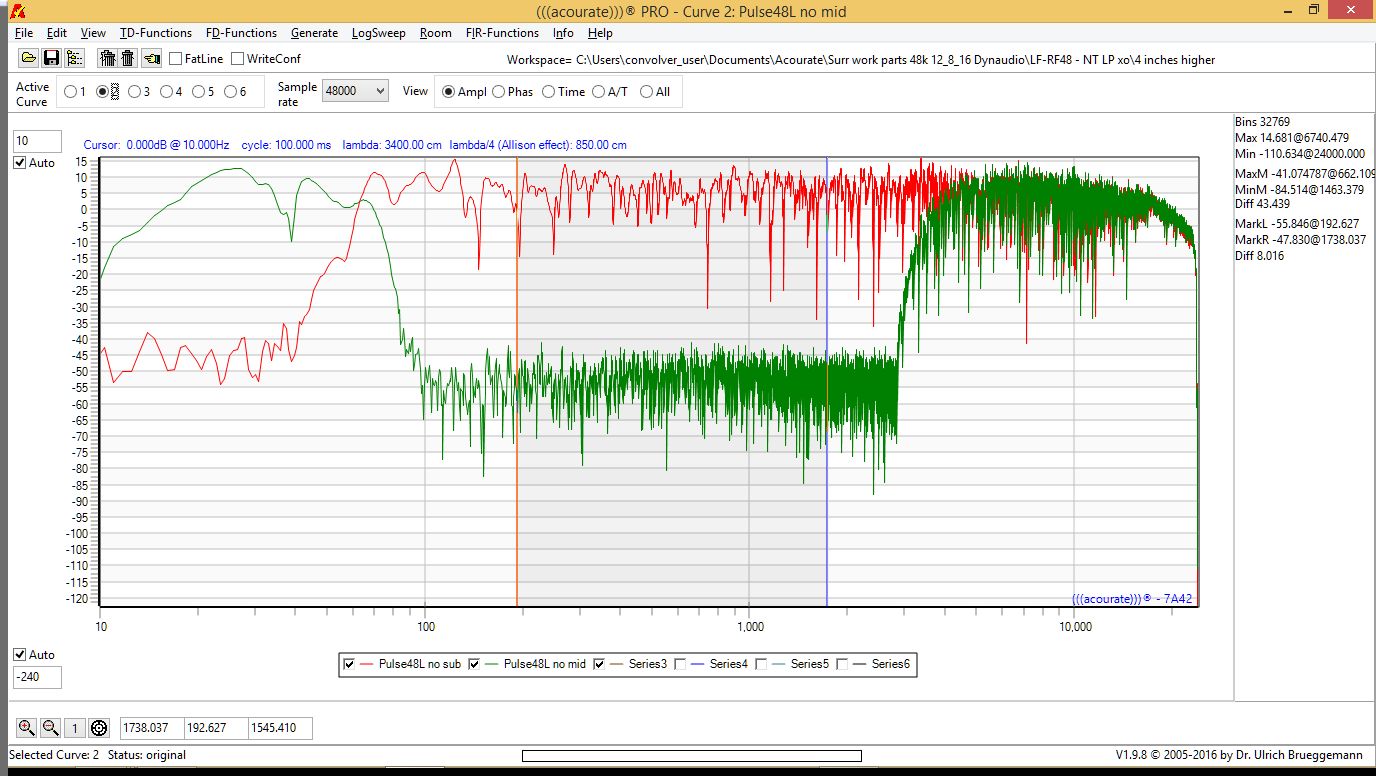Open the TD-Functions menu
Image resolution: width=1376 pixels, height=776 pixels.
click(156, 33)
